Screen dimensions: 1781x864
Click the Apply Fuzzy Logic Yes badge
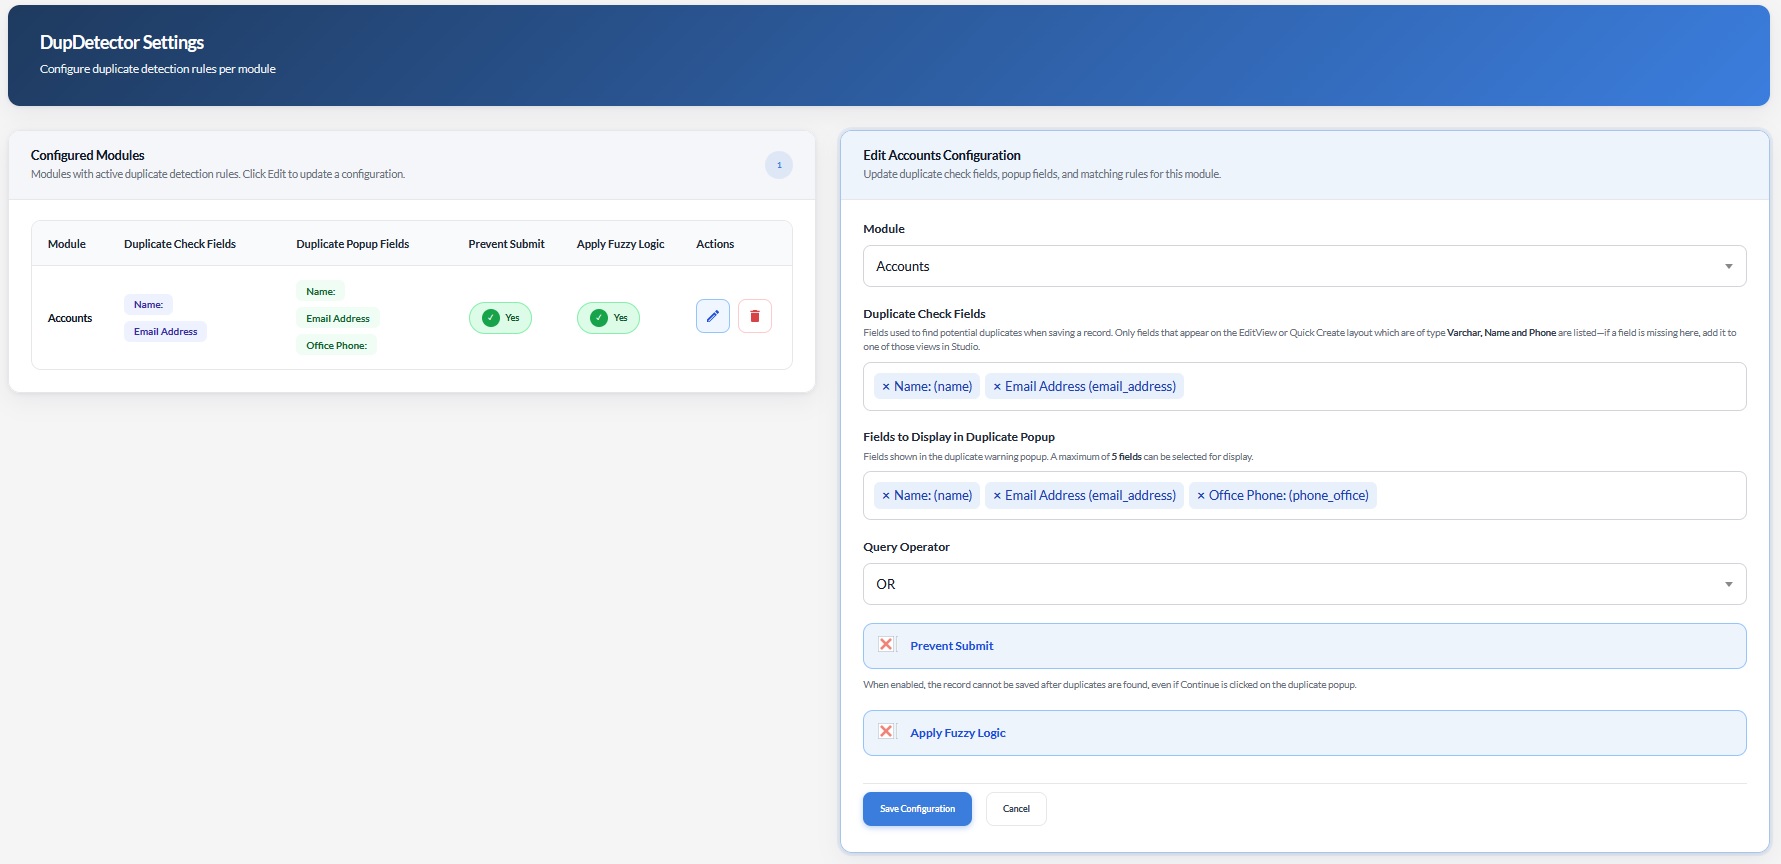pyautogui.click(x=608, y=318)
